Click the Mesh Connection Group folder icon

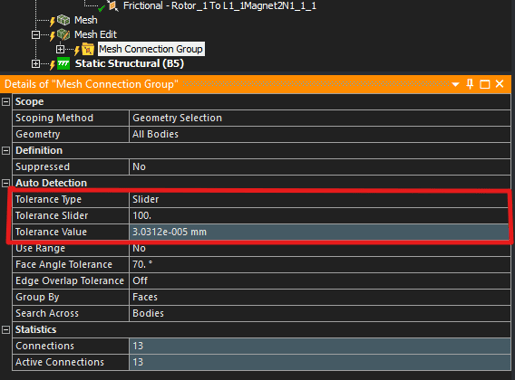(88, 49)
